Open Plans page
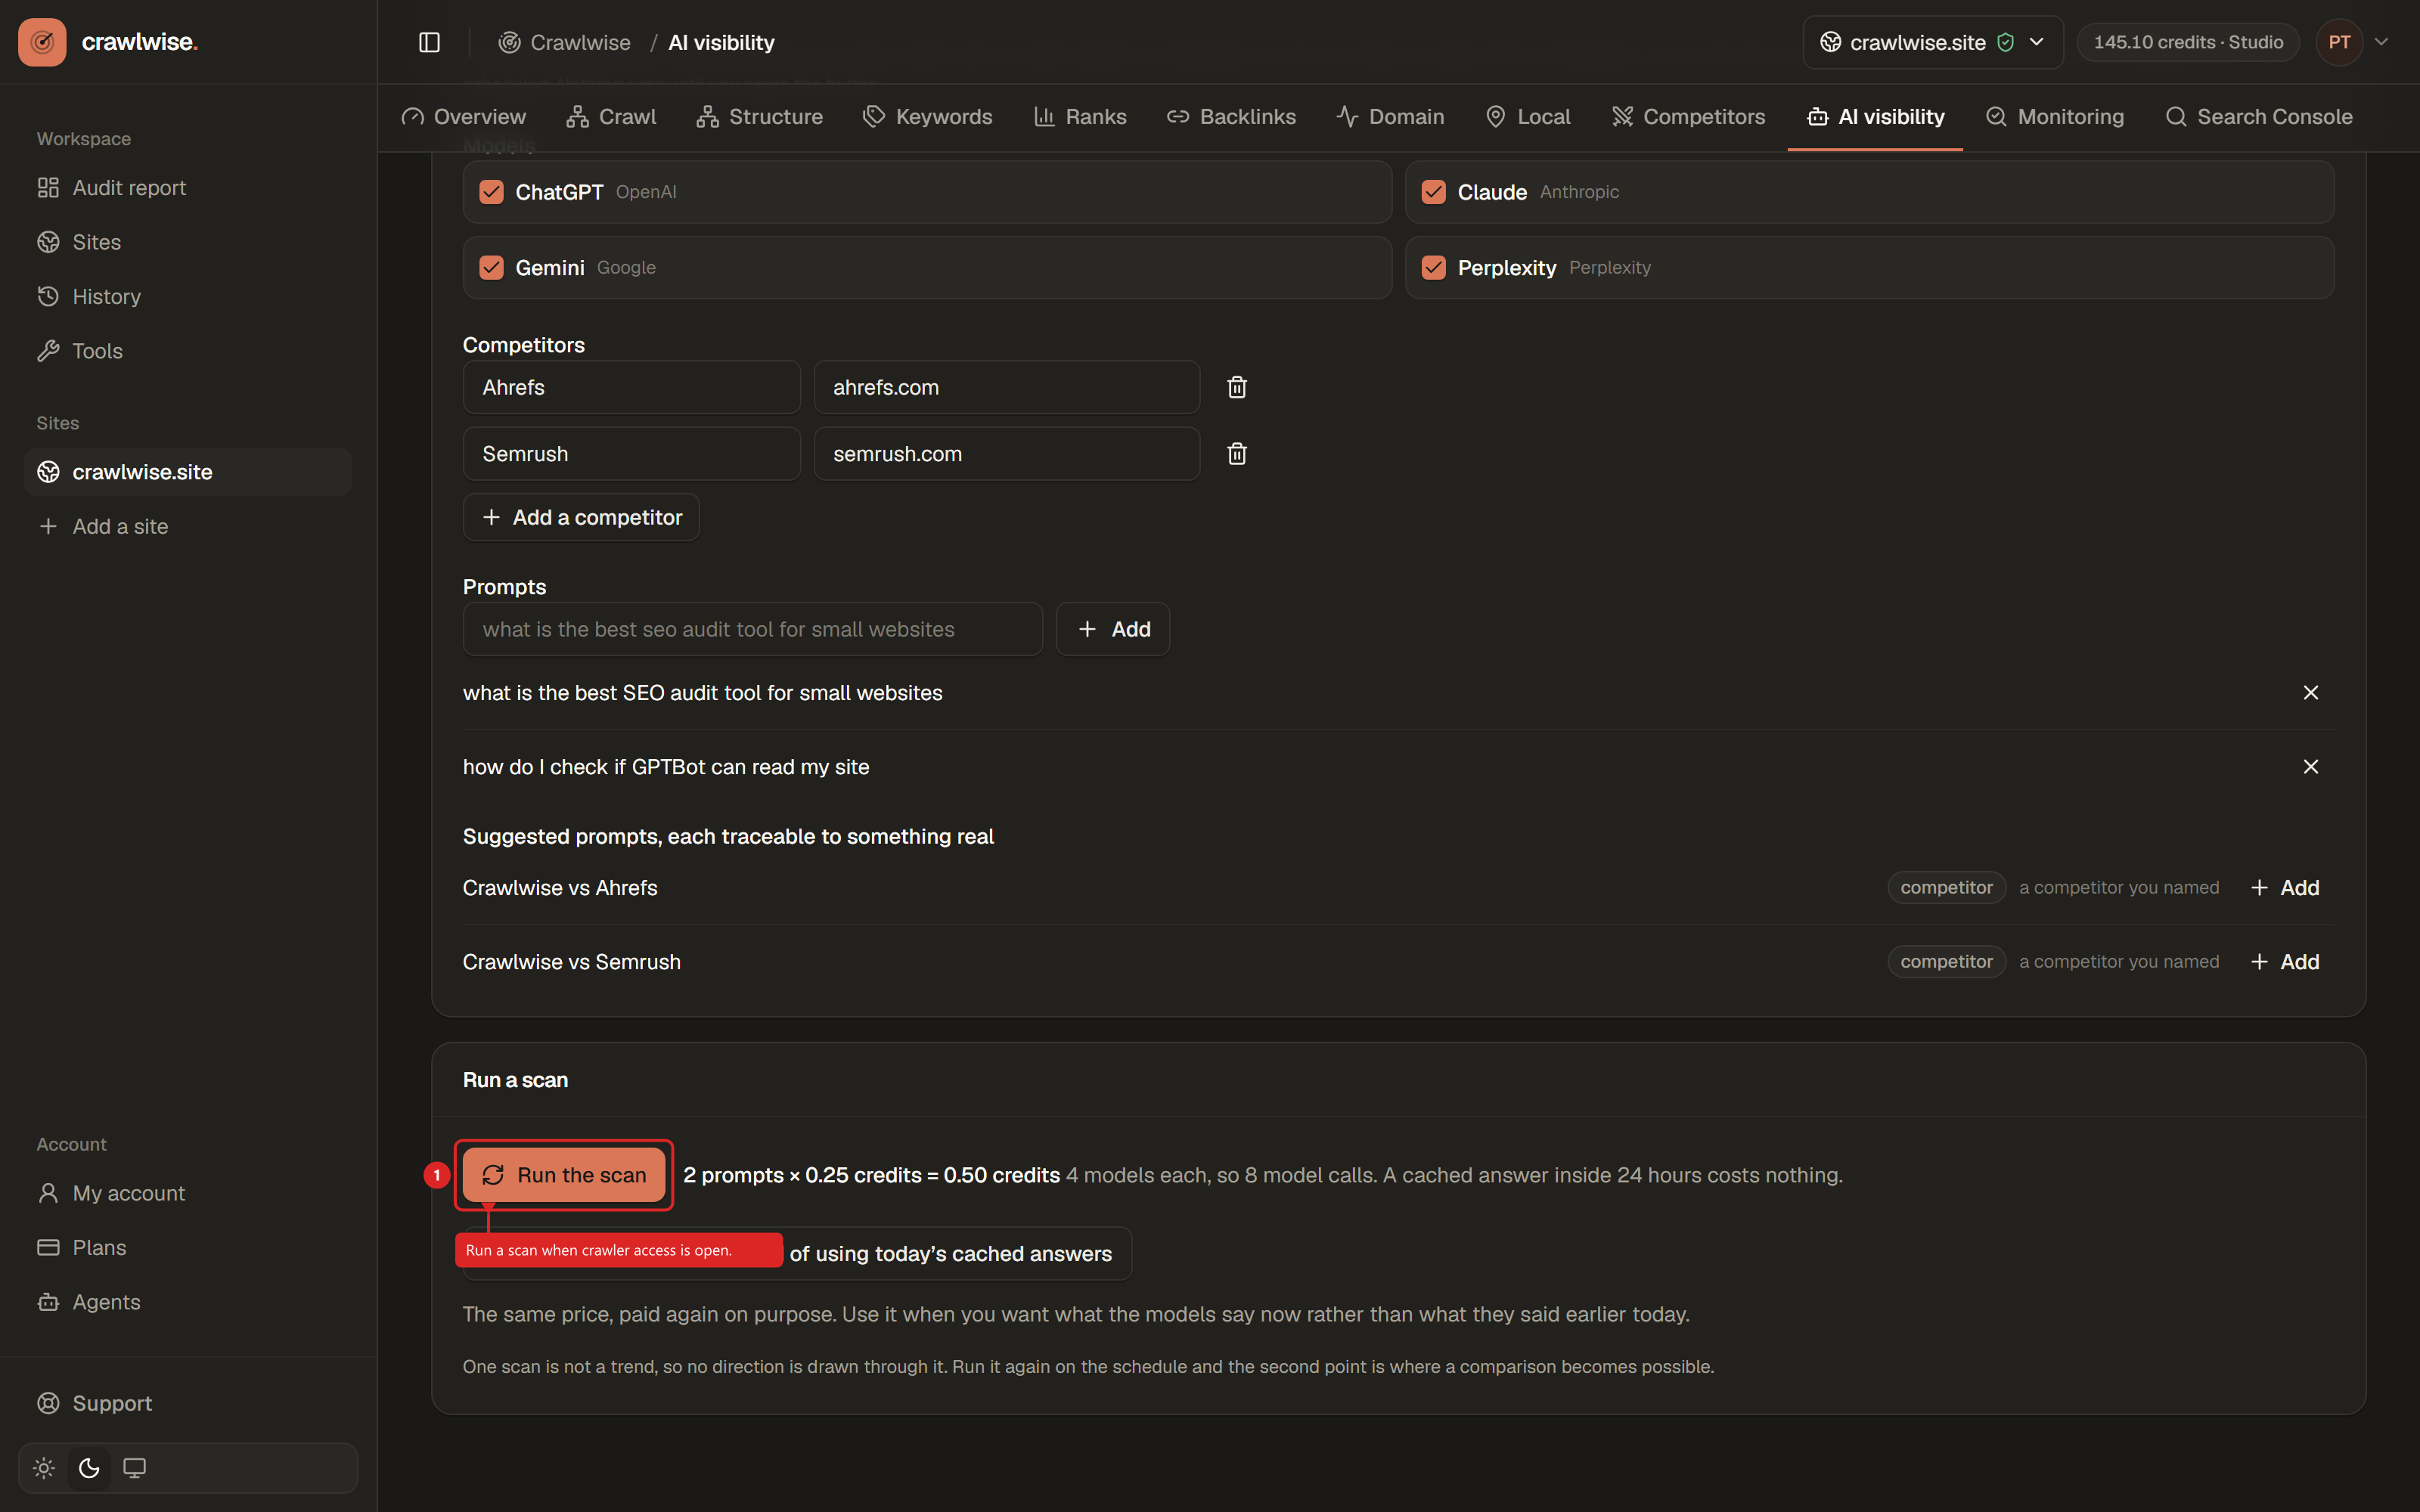The image size is (2420, 1512). point(188,1248)
